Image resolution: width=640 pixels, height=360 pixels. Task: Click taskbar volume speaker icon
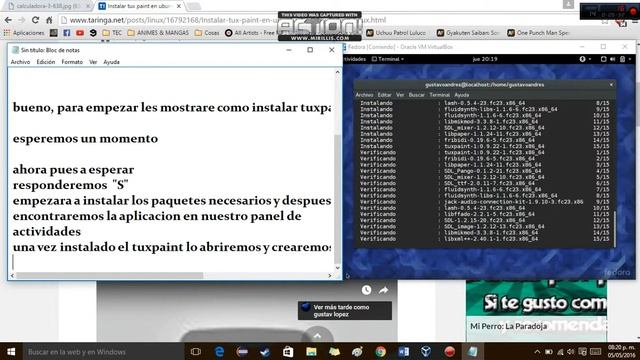click(571, 351)
